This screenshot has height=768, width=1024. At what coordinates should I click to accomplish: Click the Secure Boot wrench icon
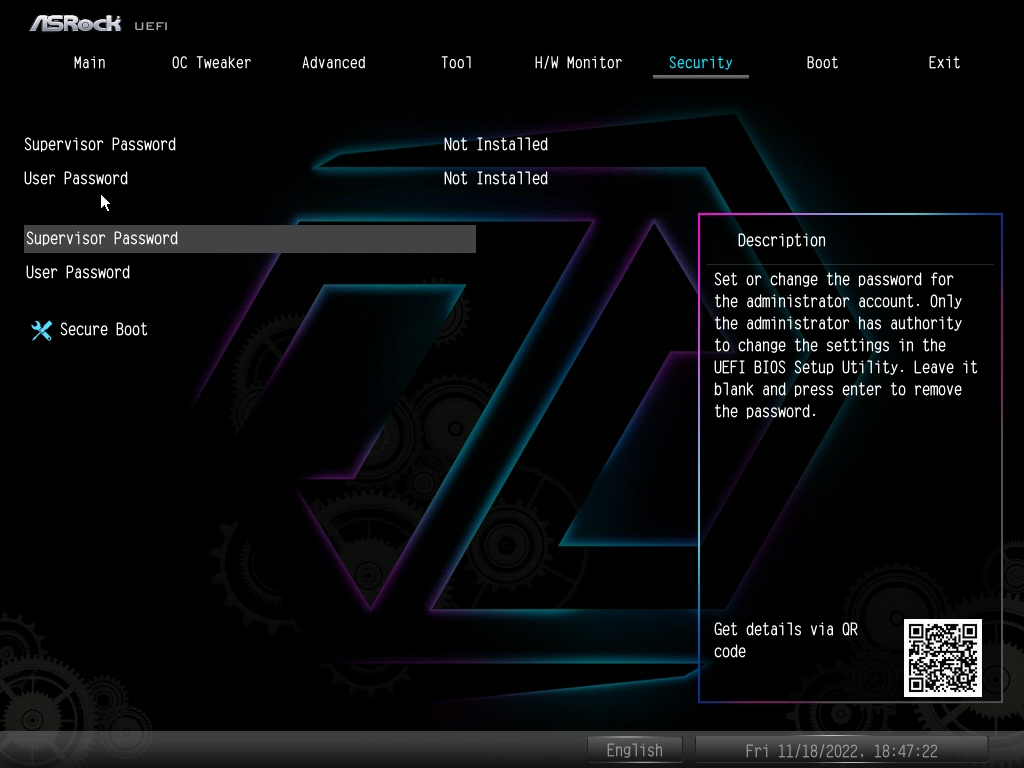click(x=42, y=330)
